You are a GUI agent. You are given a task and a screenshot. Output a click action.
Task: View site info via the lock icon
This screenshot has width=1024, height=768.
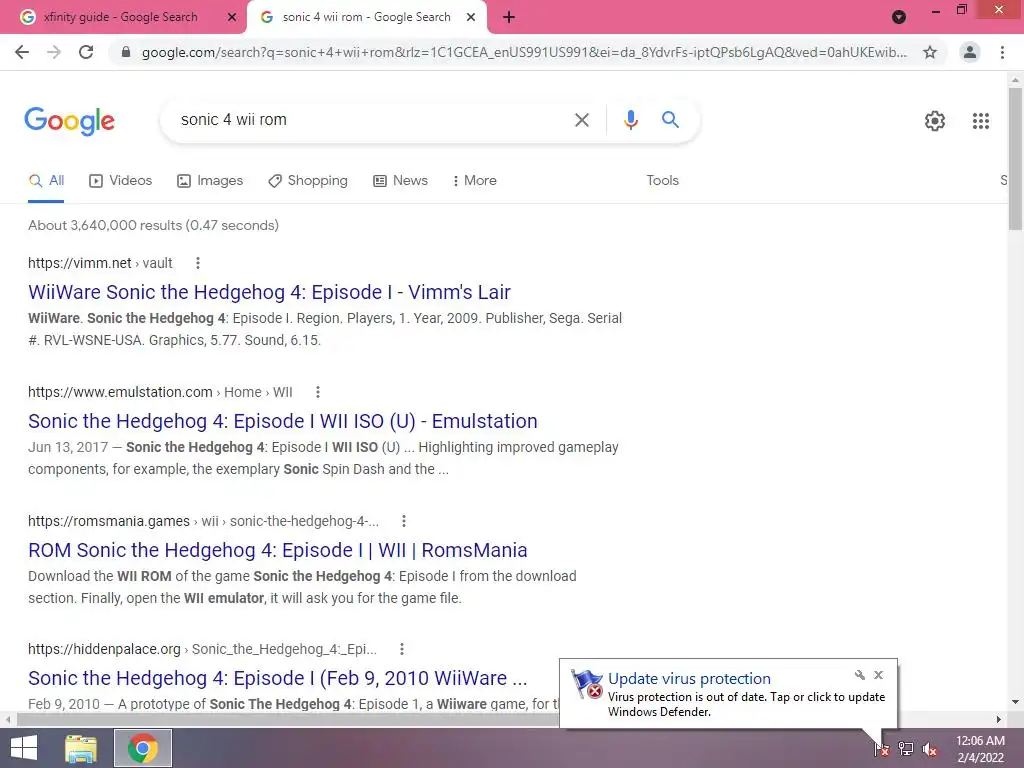click(126, 52)
